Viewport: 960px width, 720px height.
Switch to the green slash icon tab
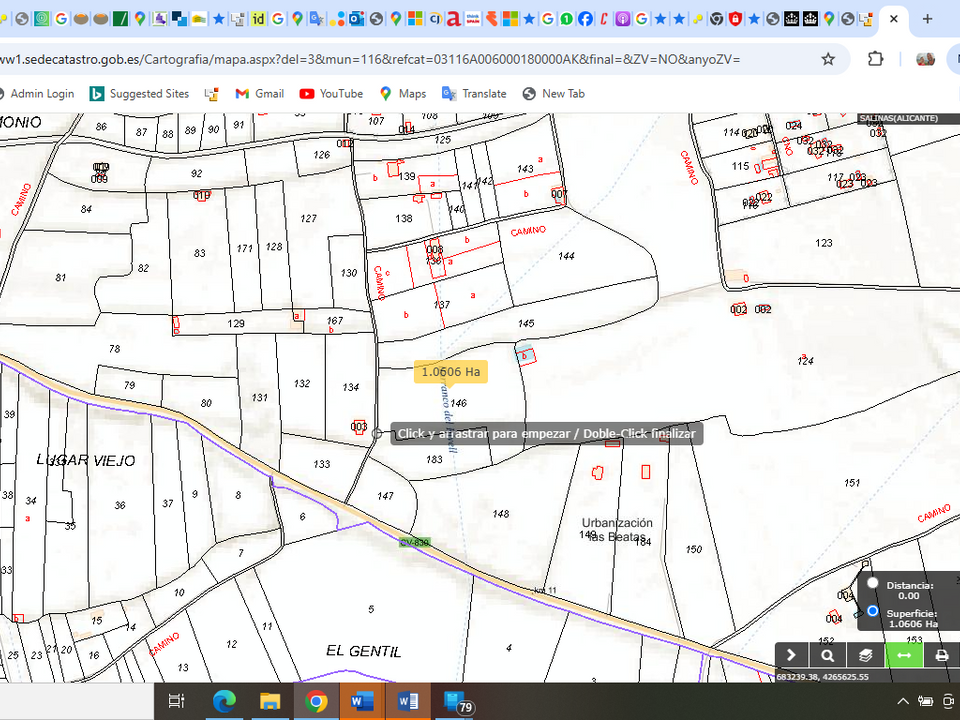pyautogui.click(x=121, y=19)
